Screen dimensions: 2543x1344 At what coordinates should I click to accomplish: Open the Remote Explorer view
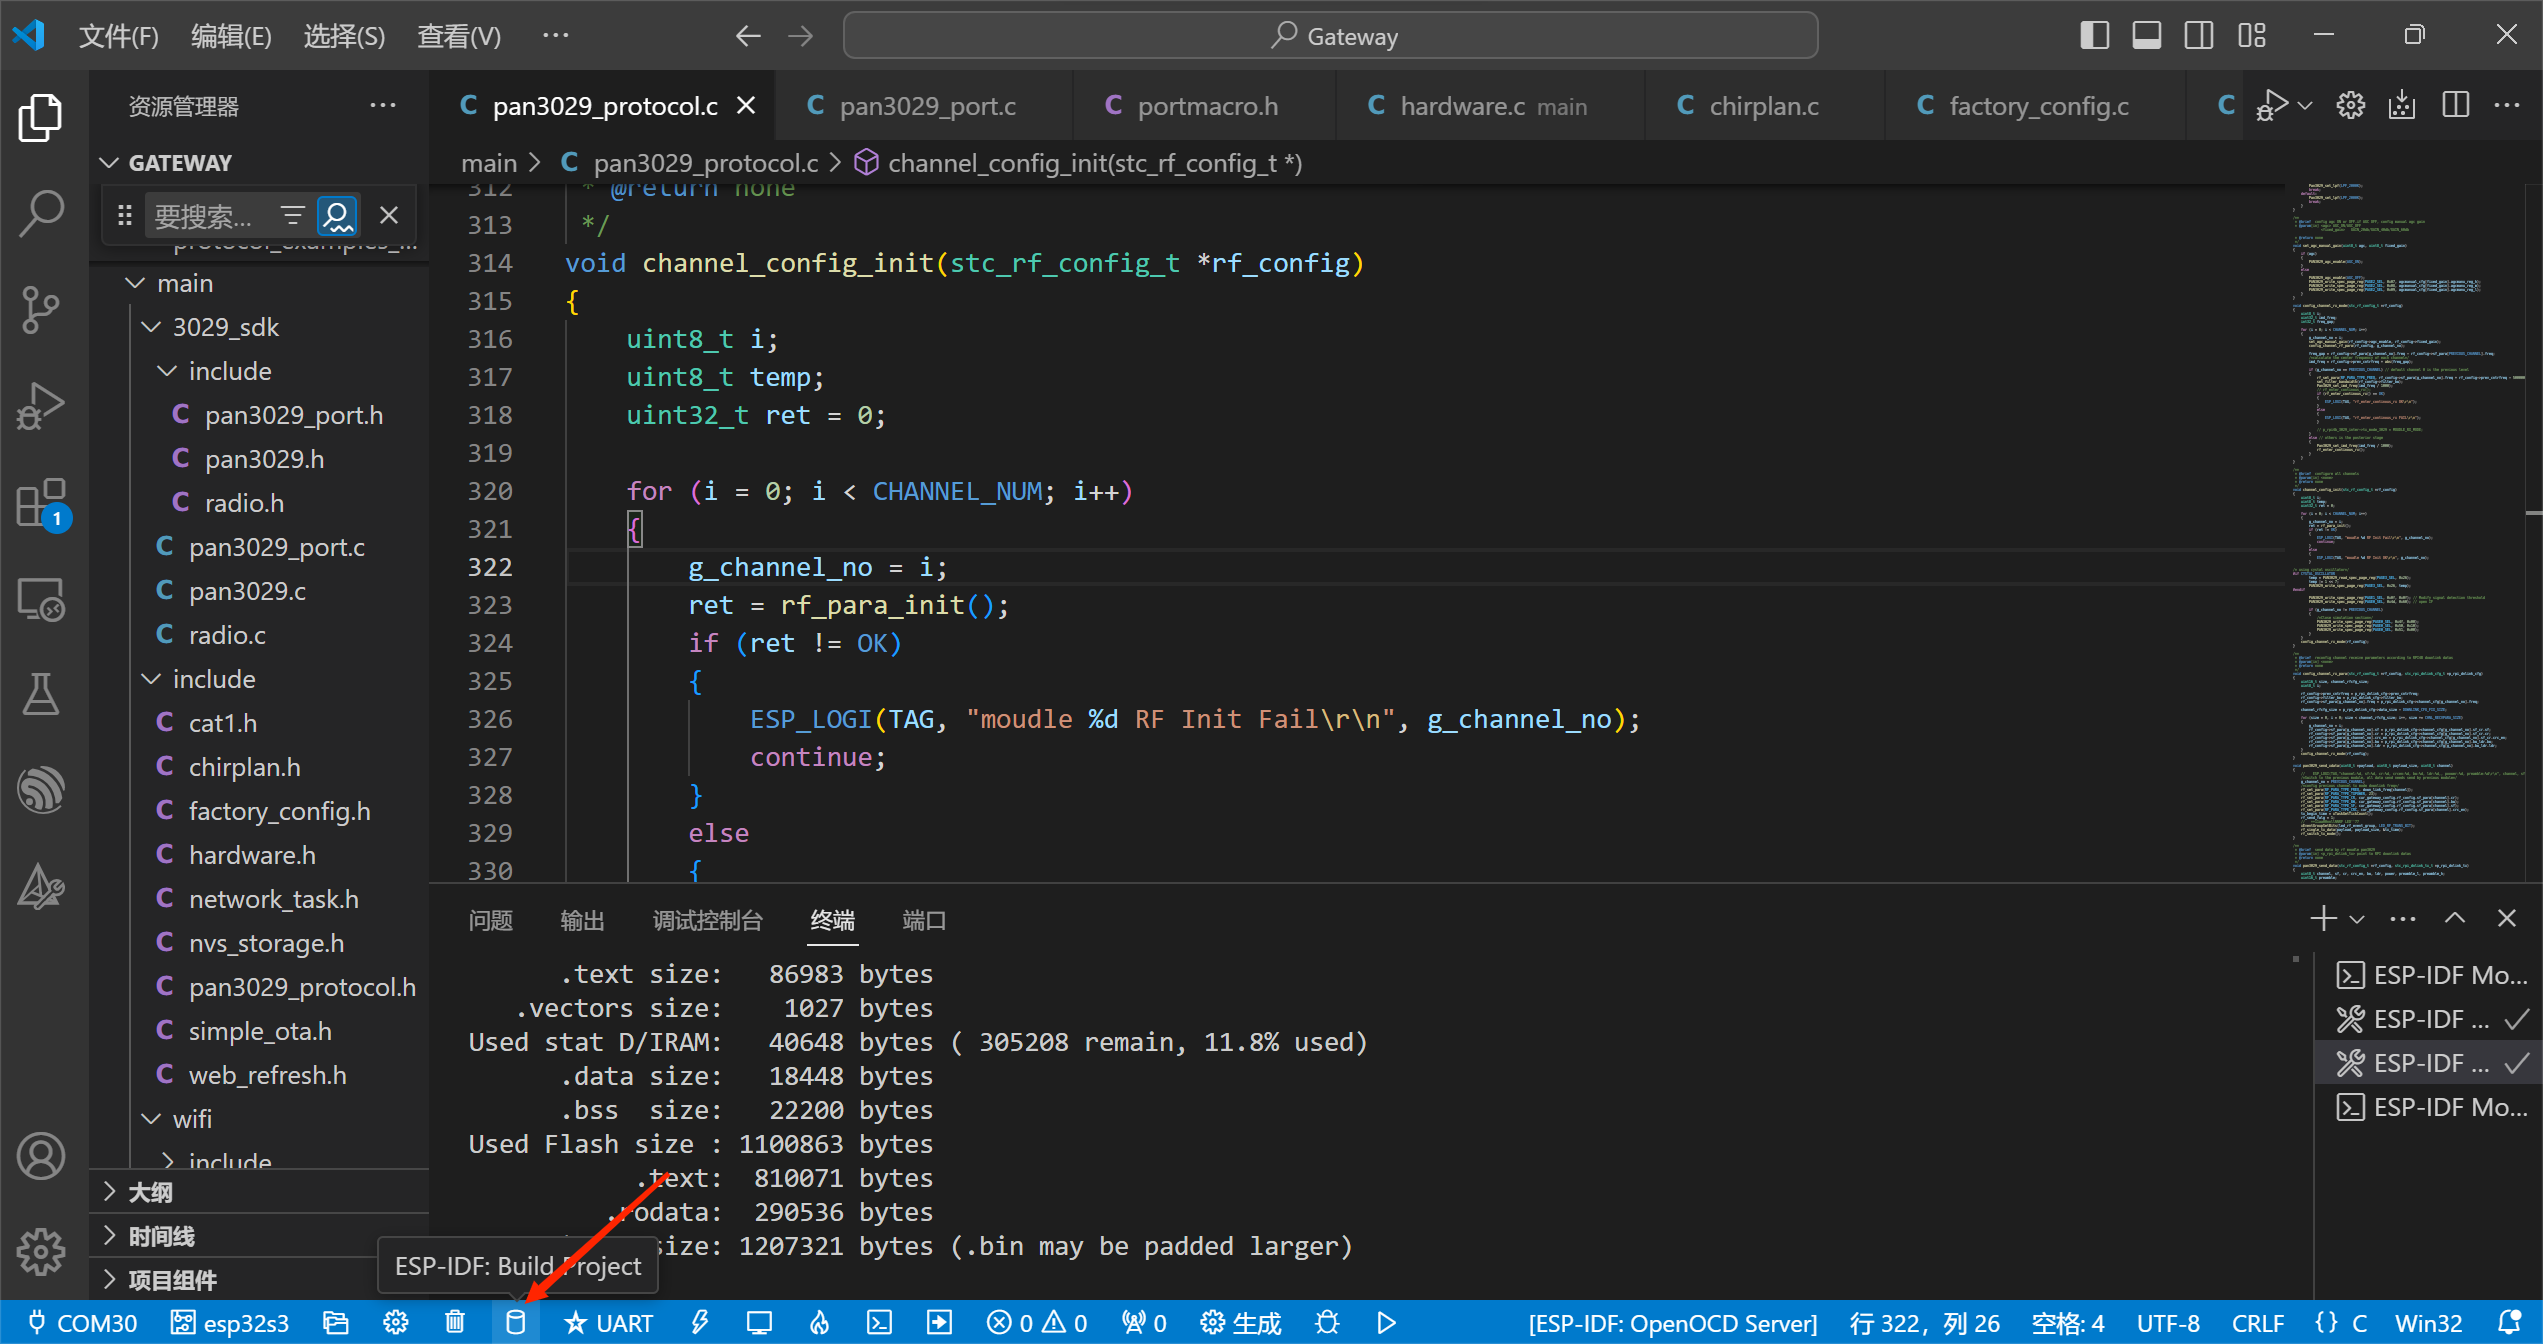pos(41,598)
